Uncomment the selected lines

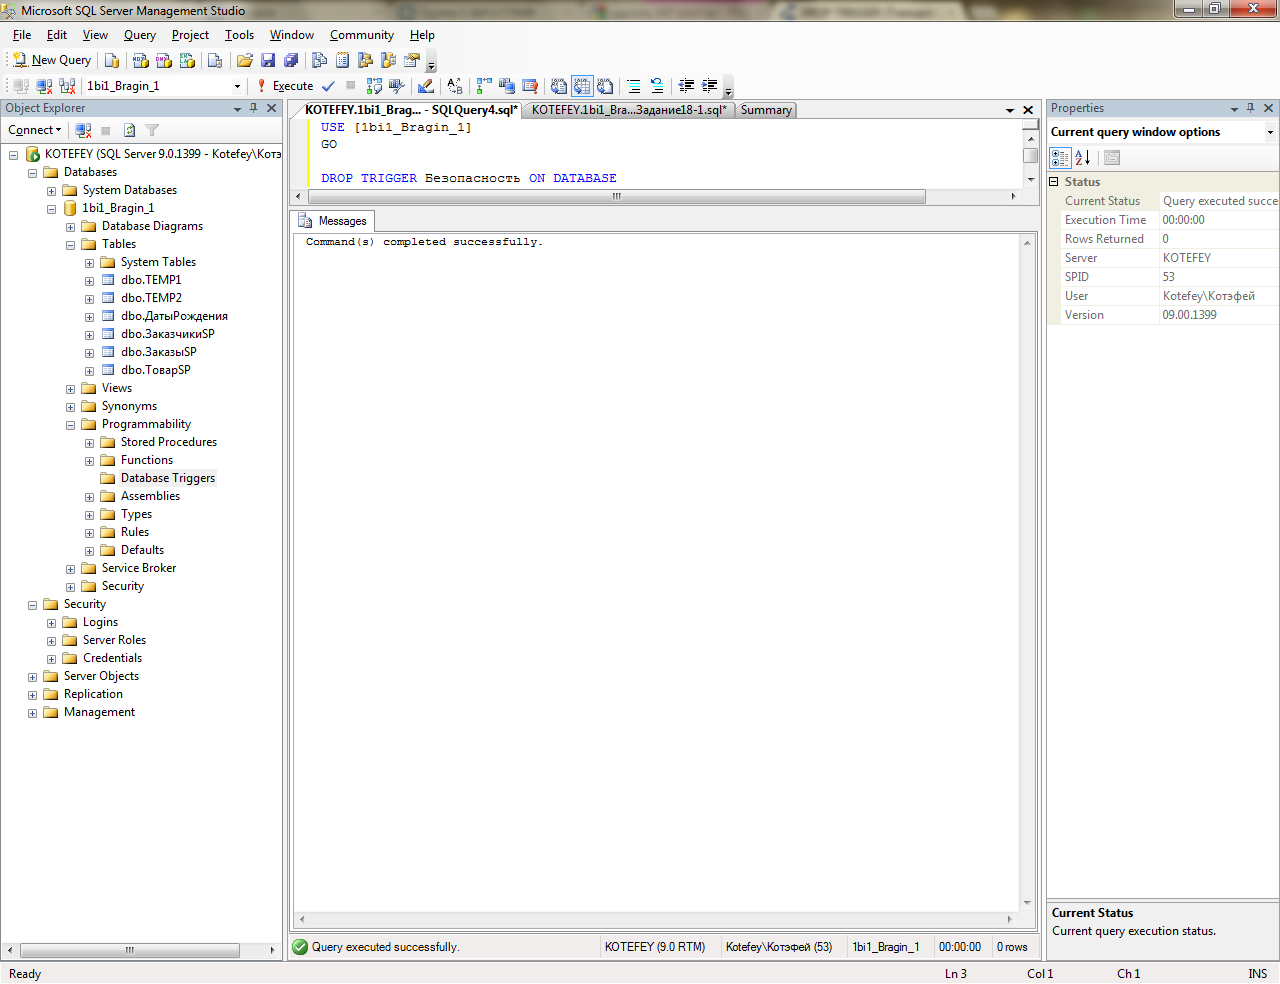click(x=656, y=86)
